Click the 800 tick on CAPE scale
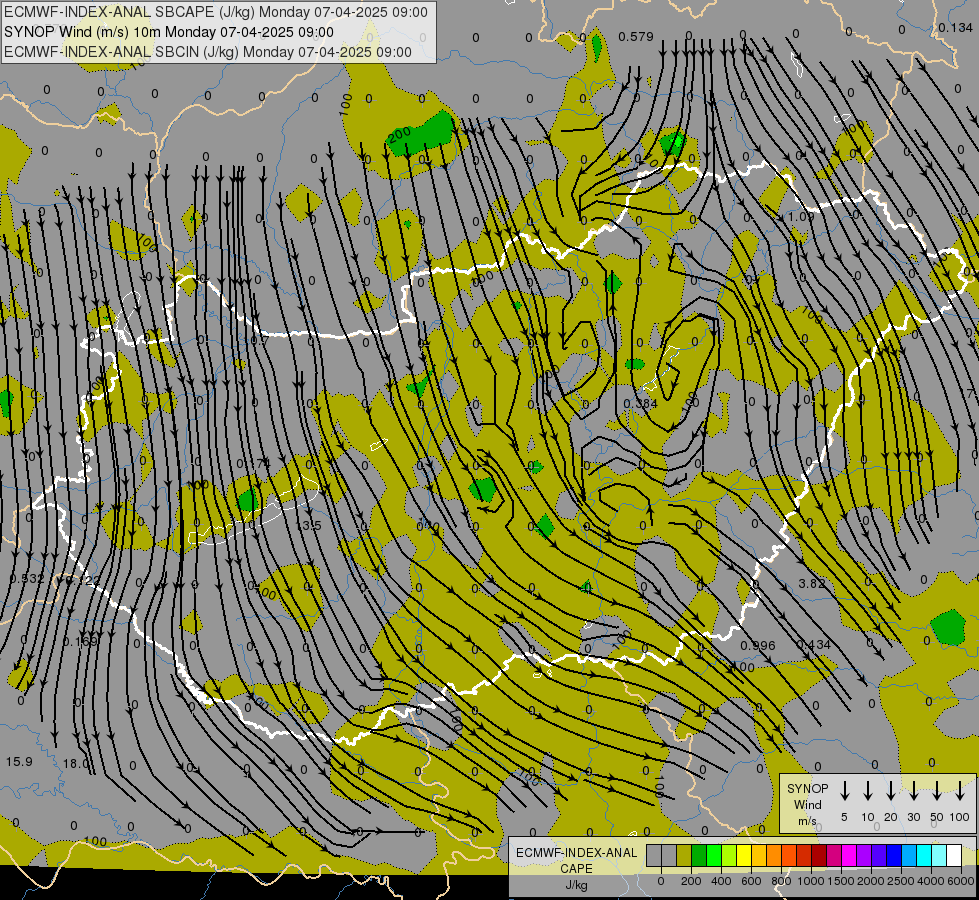 pos(781,881)
